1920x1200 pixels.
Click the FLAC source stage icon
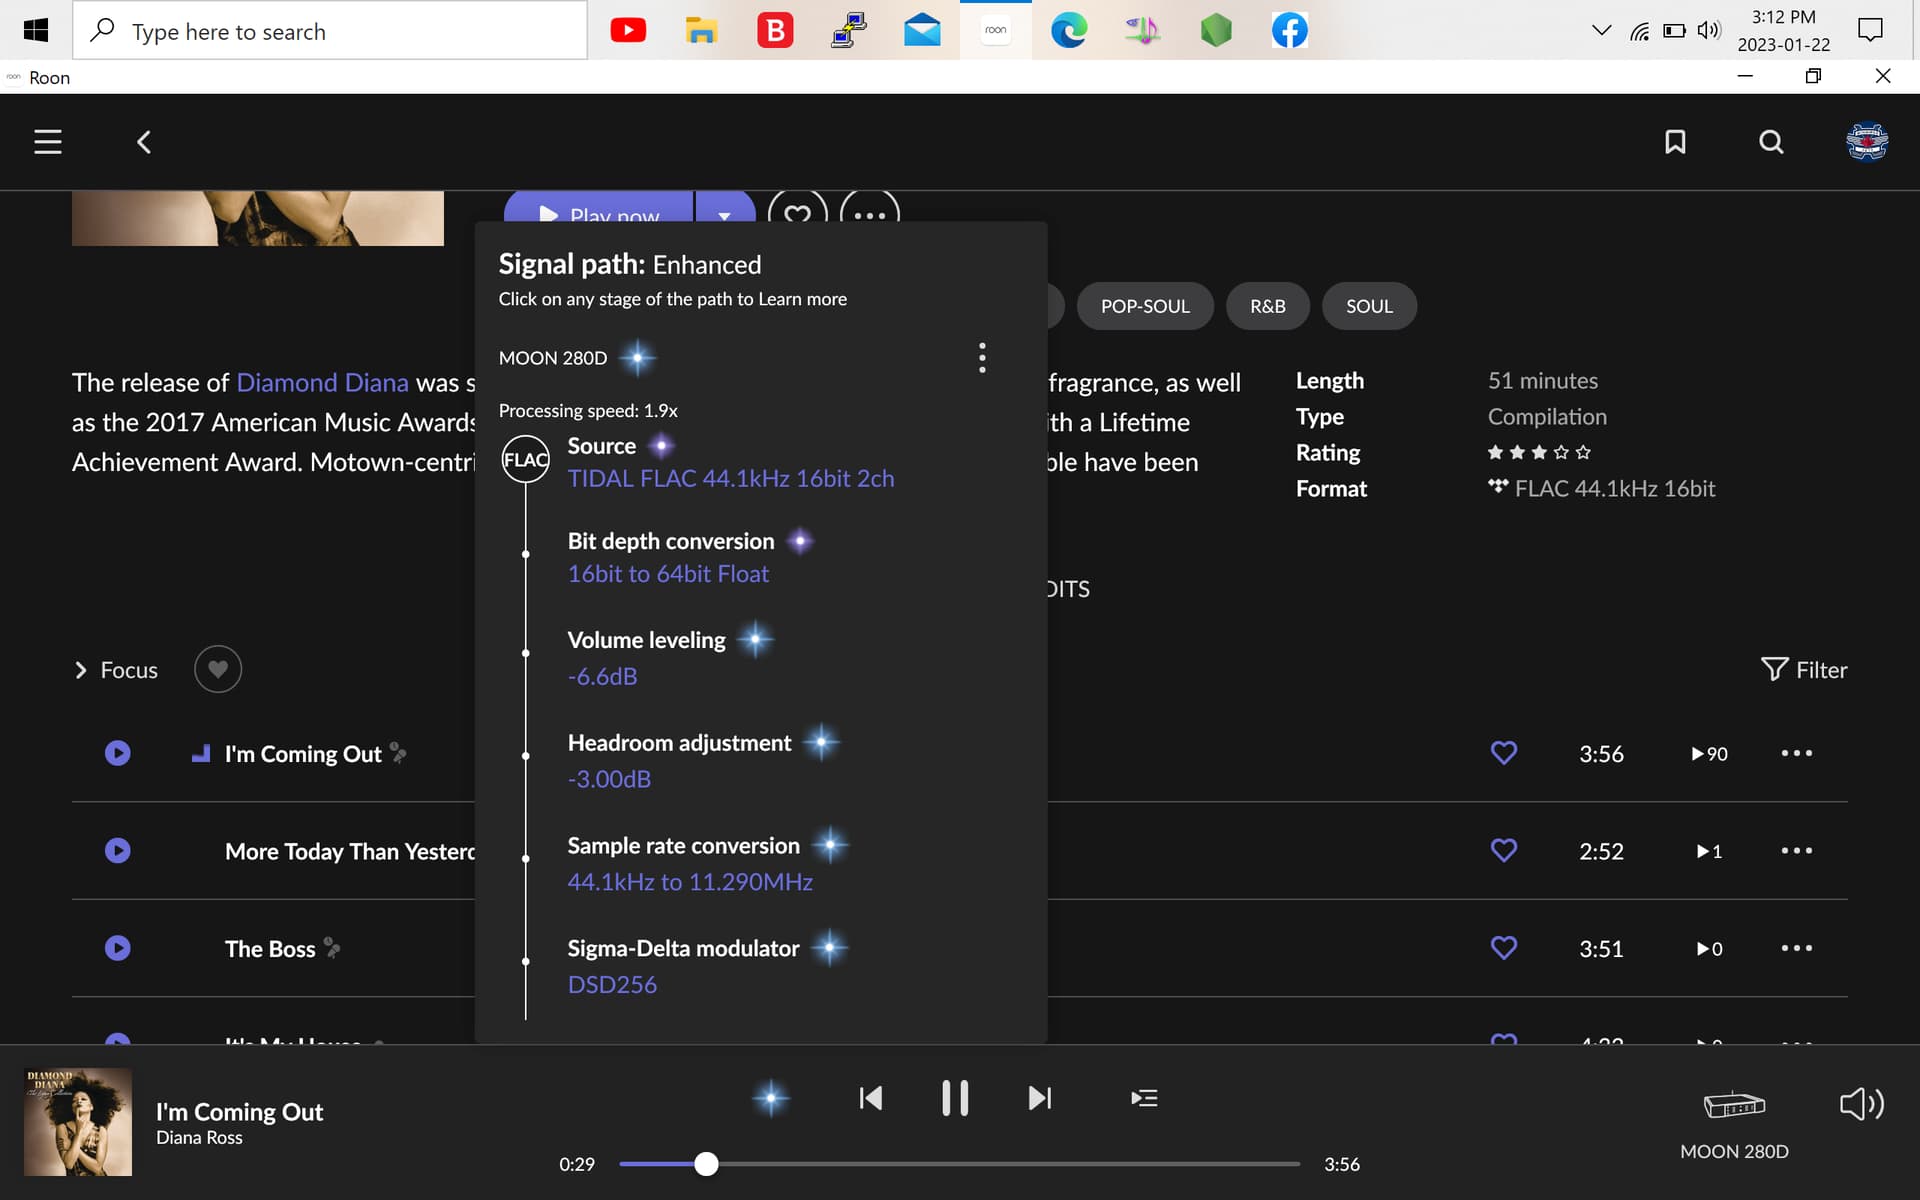(x=525, y=460)
